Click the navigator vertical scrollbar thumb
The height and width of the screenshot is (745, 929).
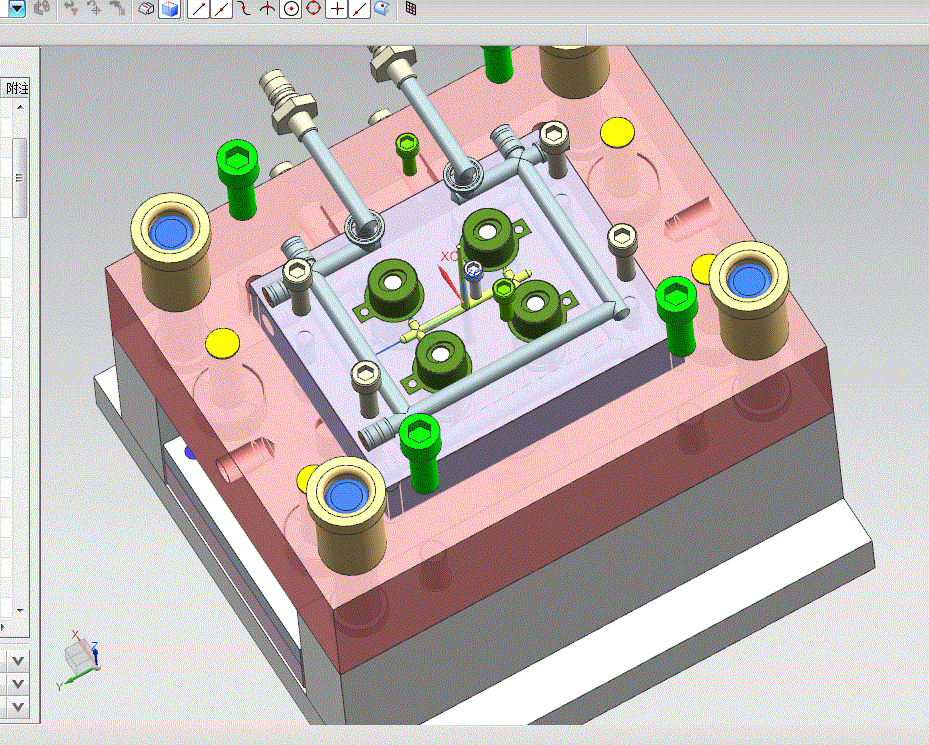tap(20, 177)
